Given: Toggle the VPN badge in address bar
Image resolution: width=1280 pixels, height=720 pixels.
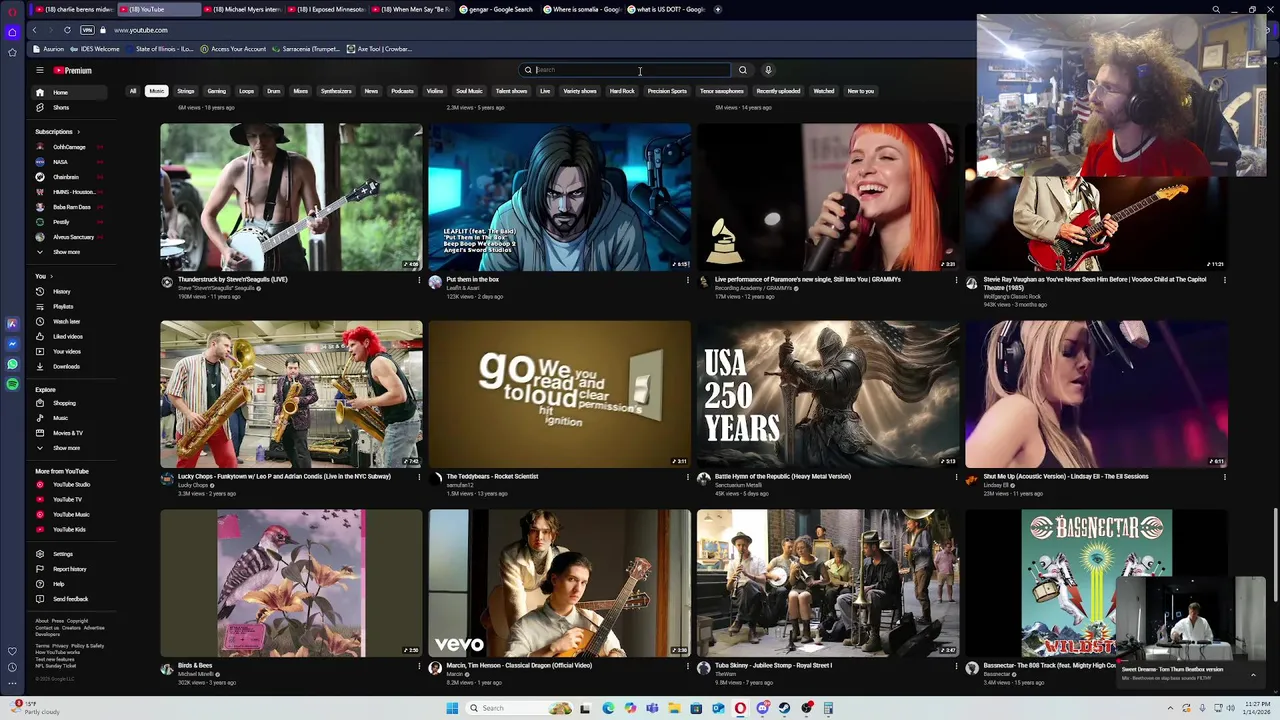Looking at the screenshot, I should click(87, 30).
